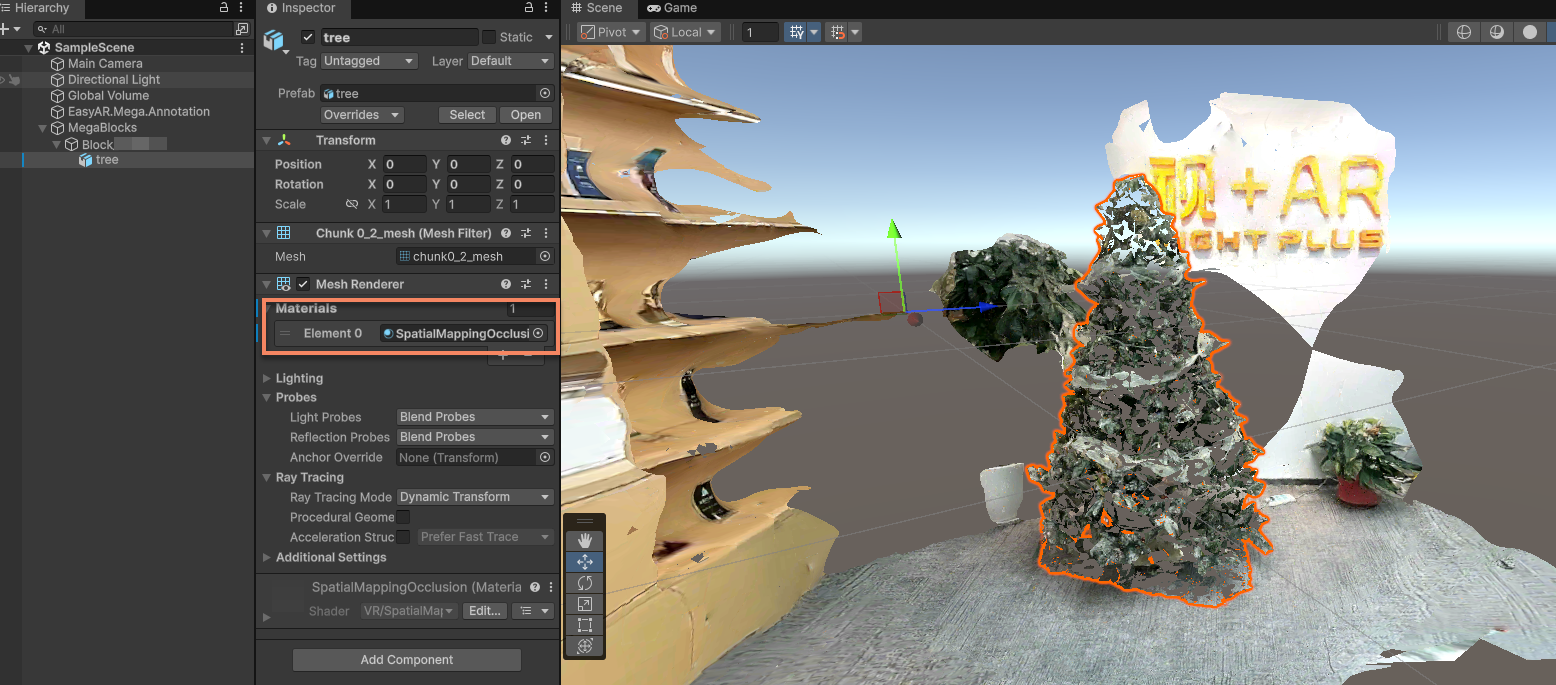Select the Hand tool in the Scene toolbar

(x=585, y=540)
